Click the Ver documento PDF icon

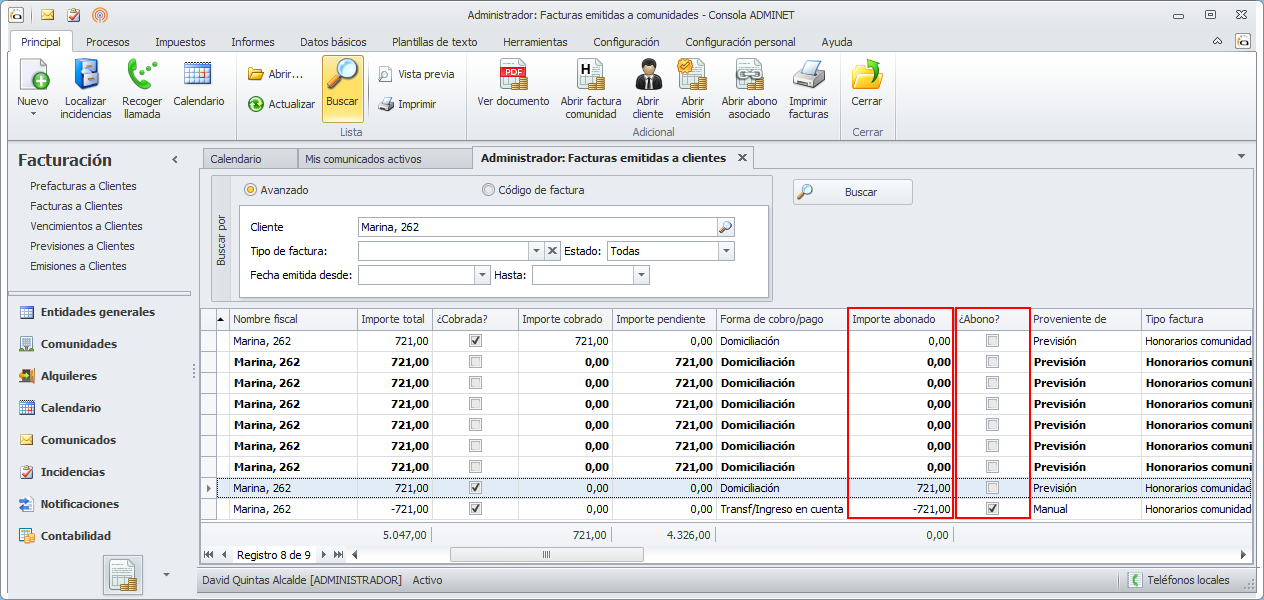click(513, 76)
